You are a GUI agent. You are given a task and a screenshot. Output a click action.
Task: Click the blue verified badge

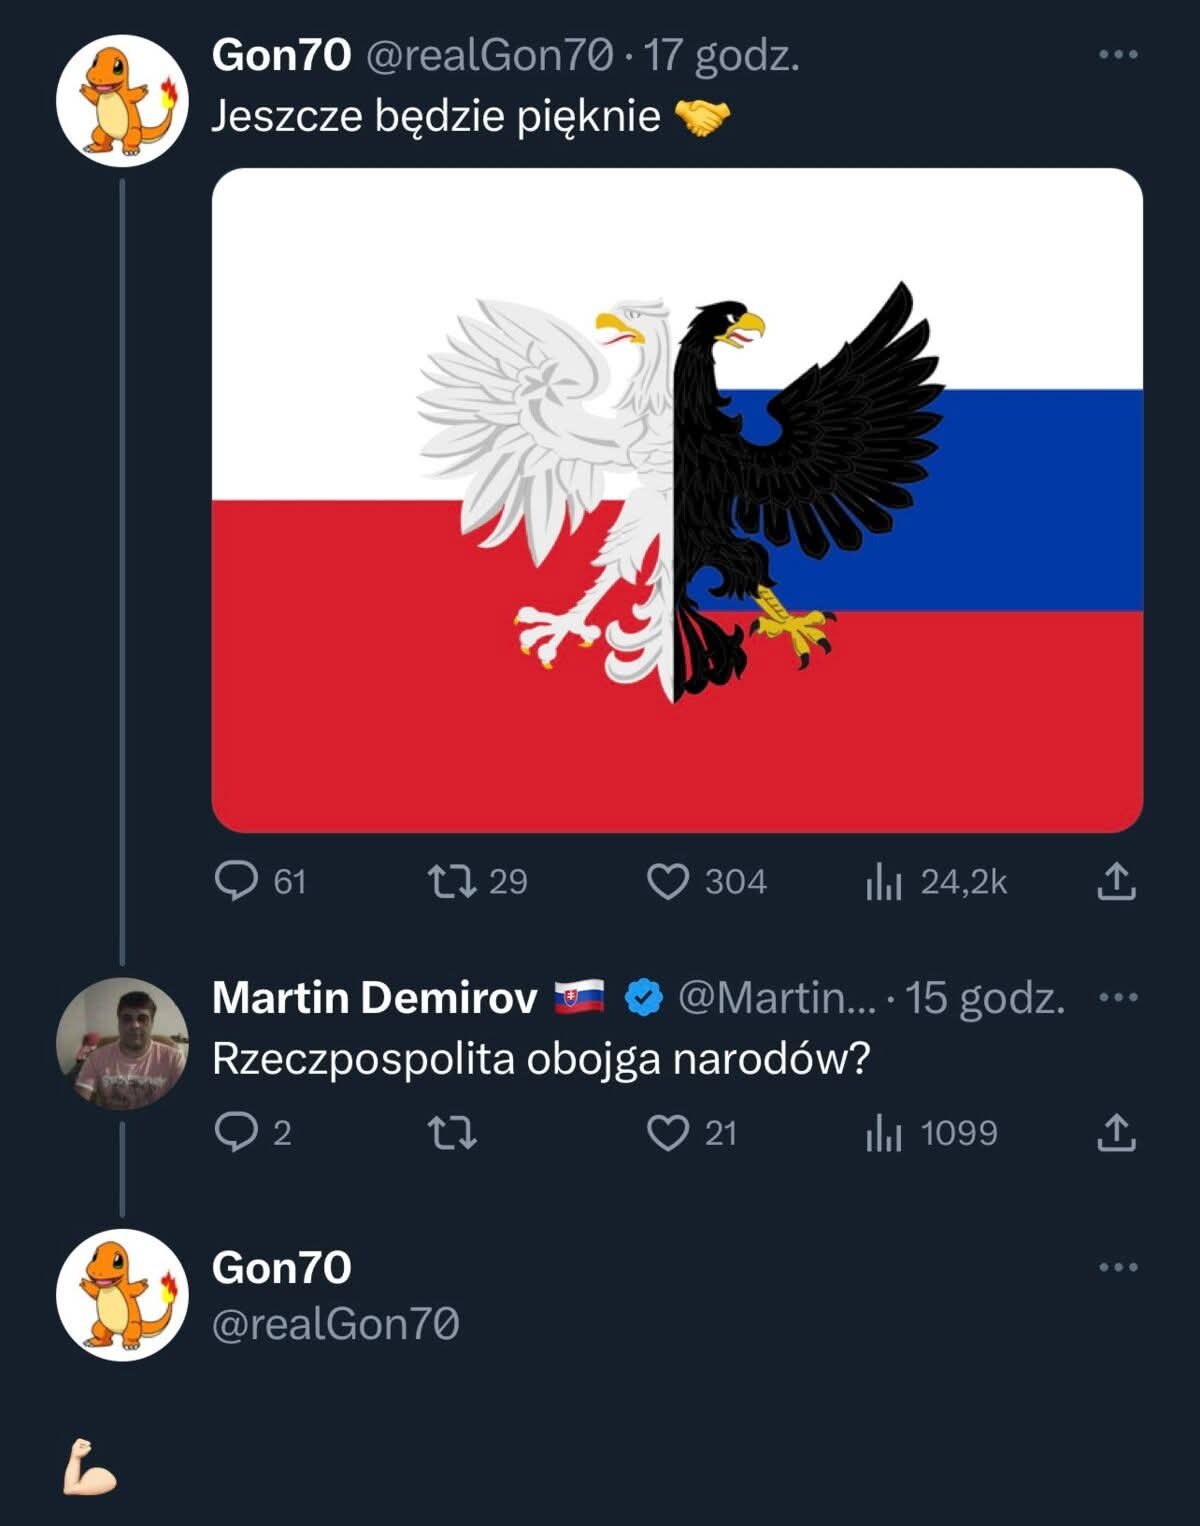pyautogui.click(x=644, y=997)
